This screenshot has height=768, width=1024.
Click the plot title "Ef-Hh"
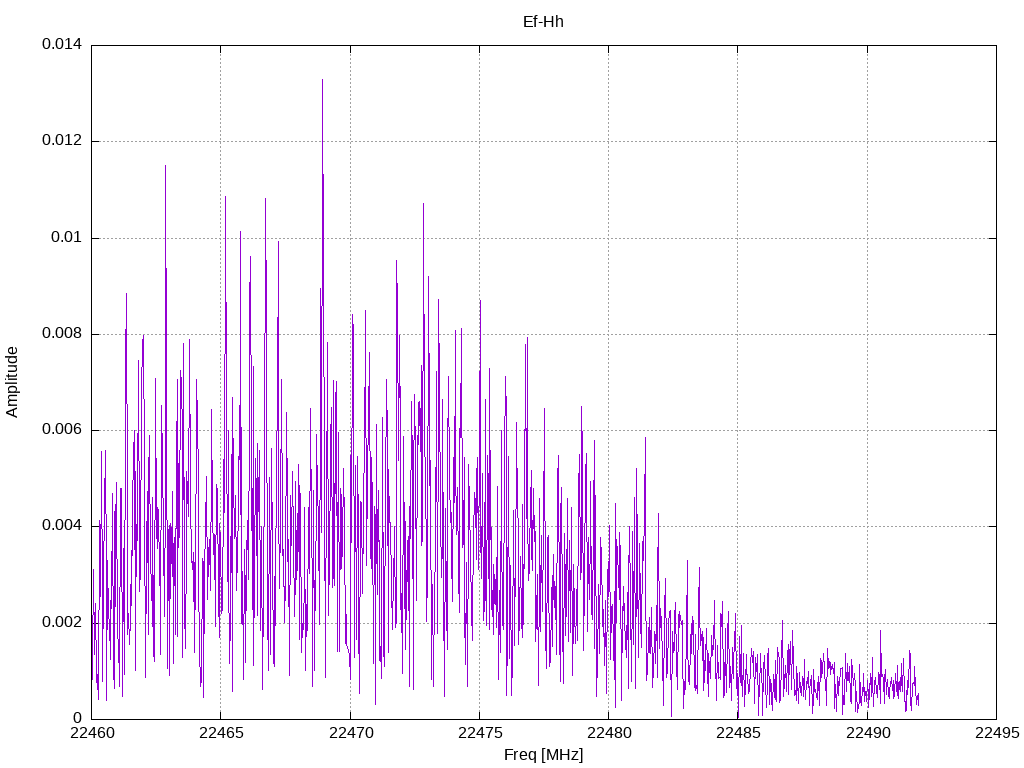click(x=543, y=22)
